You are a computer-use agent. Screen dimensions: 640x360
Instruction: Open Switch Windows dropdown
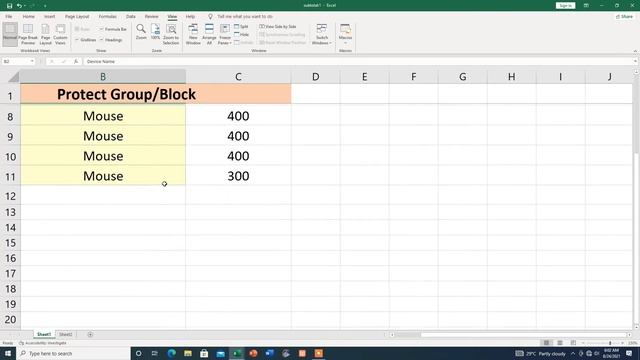322,34
